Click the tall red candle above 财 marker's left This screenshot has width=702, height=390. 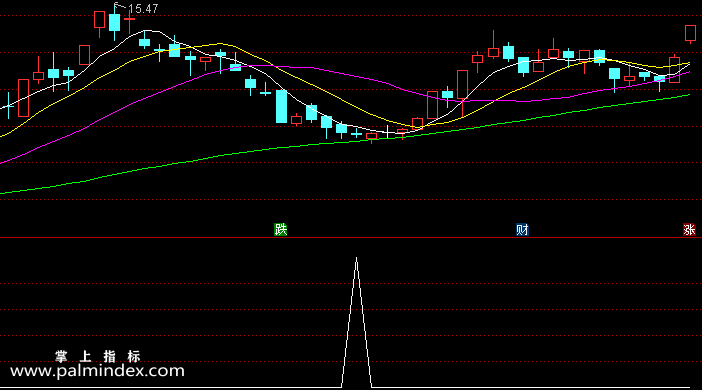point(462,84)
